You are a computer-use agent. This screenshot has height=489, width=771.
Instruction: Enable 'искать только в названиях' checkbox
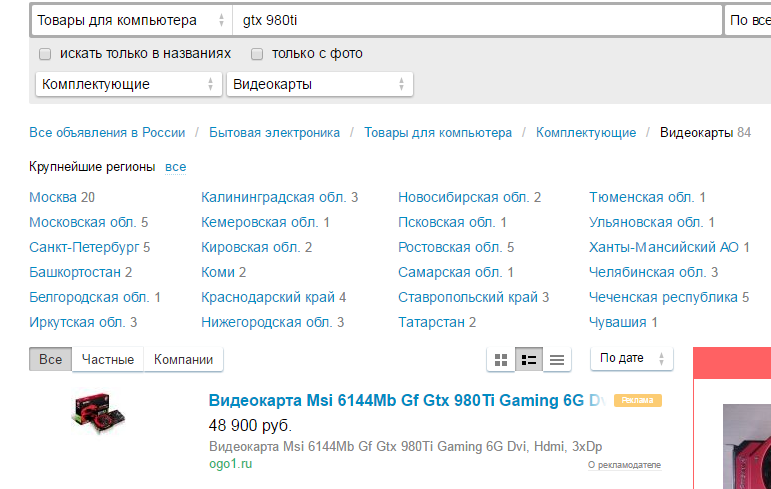[45, 54]
